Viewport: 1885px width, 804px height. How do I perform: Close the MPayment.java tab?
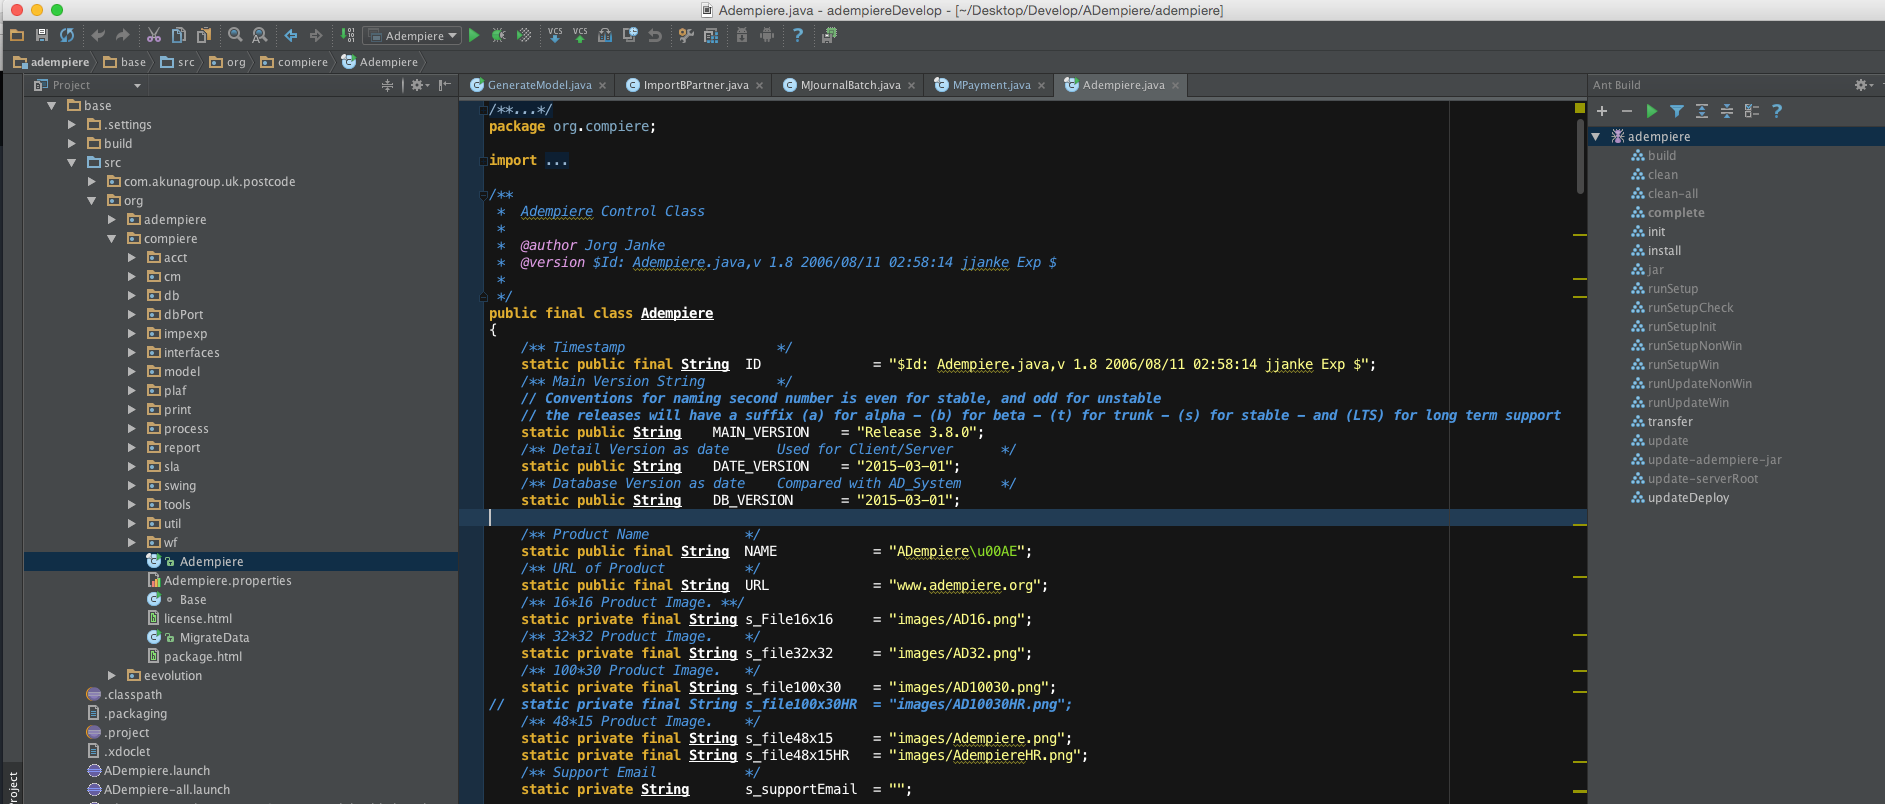(1041, 86)
